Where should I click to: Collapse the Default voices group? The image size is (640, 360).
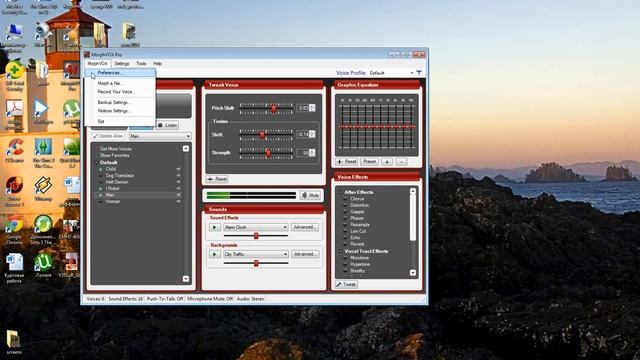96,162
